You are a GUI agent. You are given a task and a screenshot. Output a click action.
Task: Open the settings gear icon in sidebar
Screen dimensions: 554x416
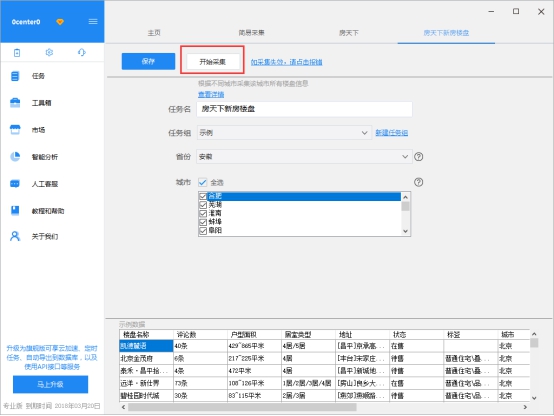click(x=49, y=52)
